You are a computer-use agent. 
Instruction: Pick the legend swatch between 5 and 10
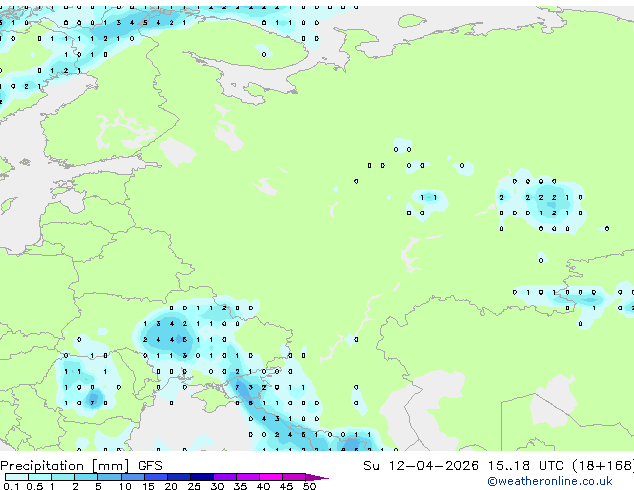tap(109, 477)
